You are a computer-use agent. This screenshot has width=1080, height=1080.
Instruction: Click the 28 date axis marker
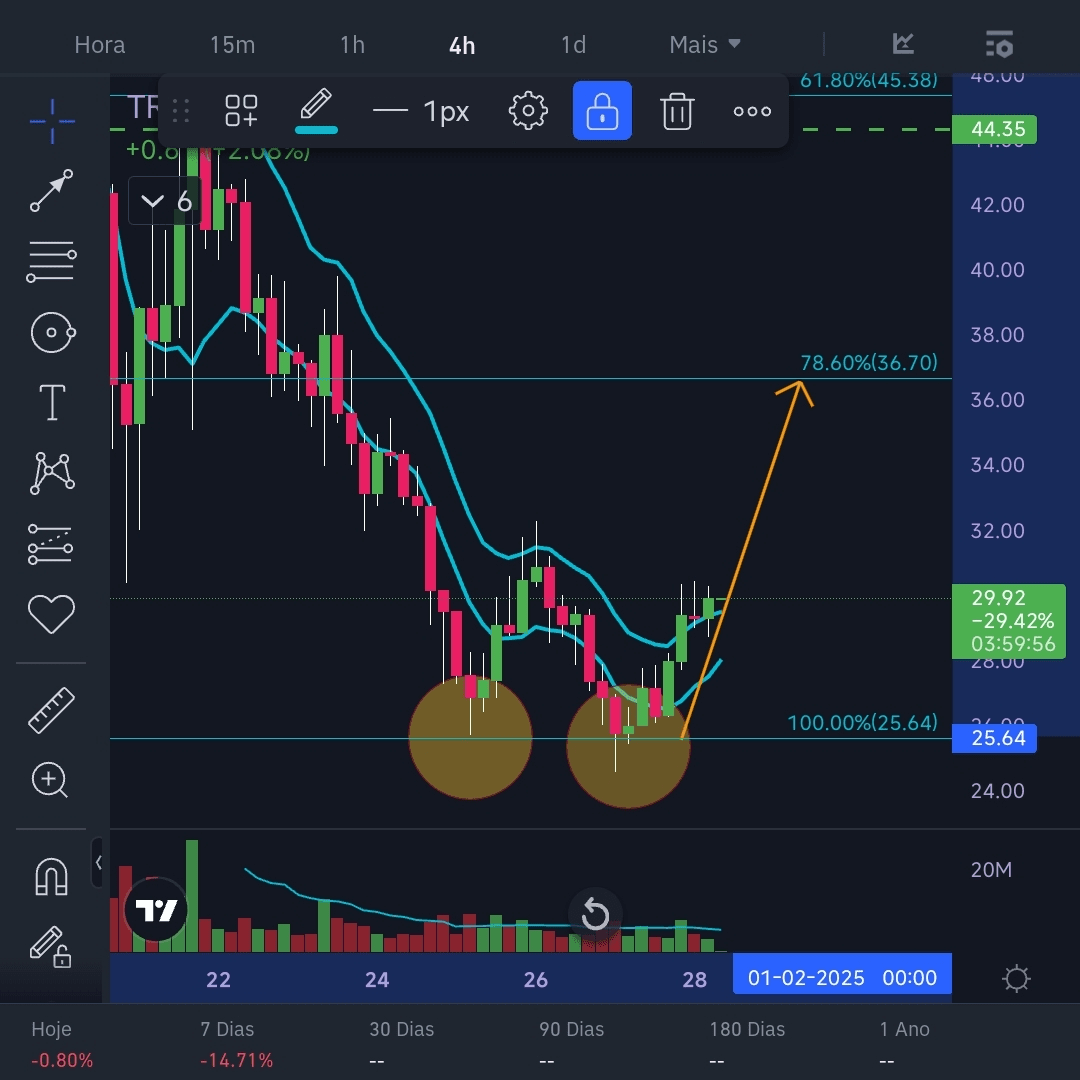coord(694,979)
